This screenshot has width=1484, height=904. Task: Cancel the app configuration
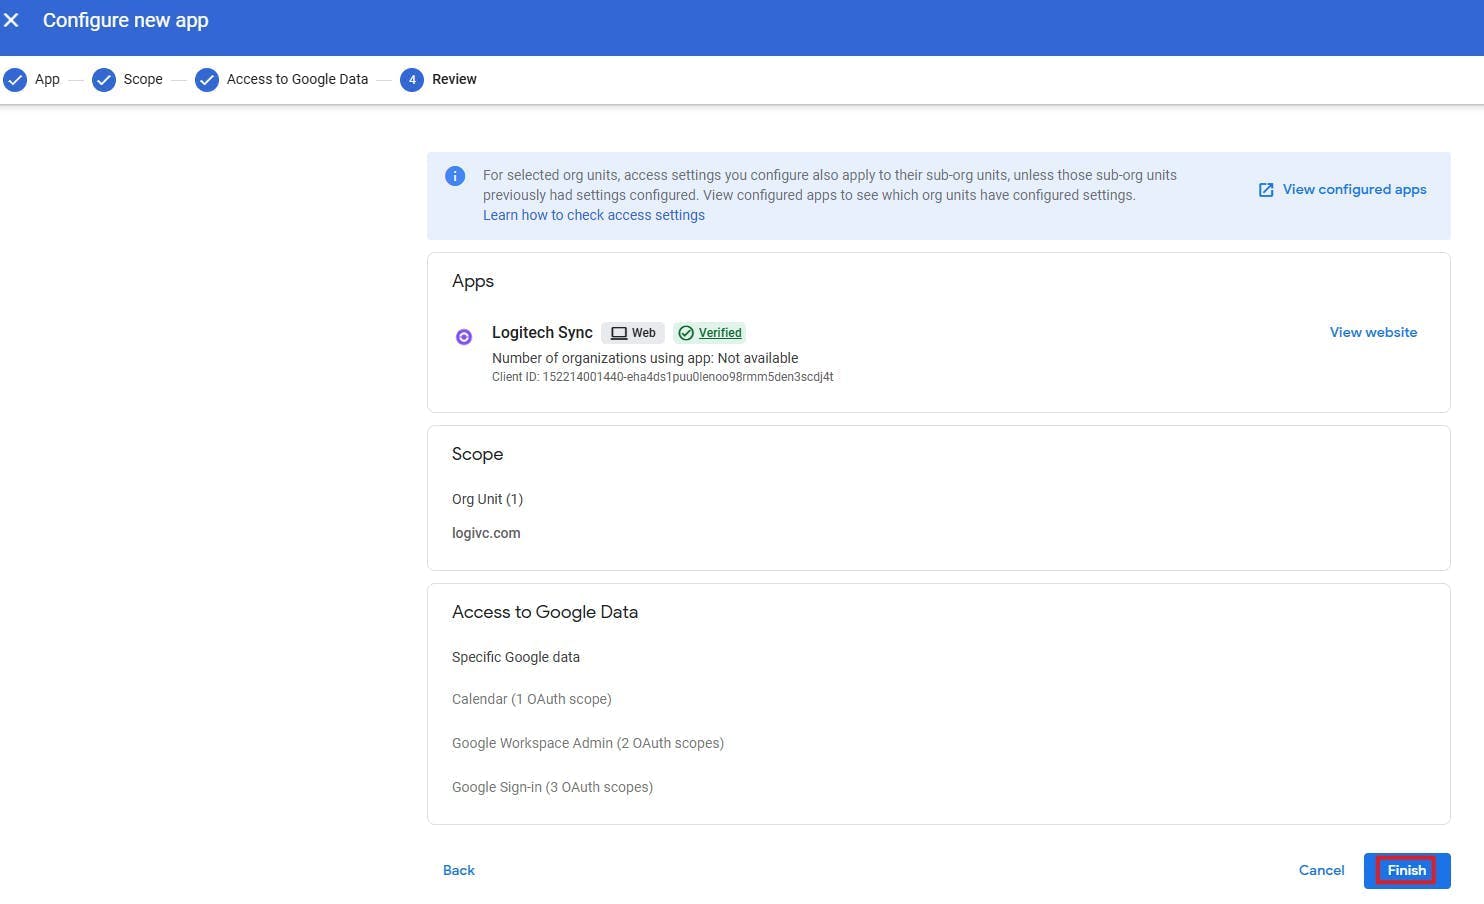pyautogui.click(x=1321, y=870)
